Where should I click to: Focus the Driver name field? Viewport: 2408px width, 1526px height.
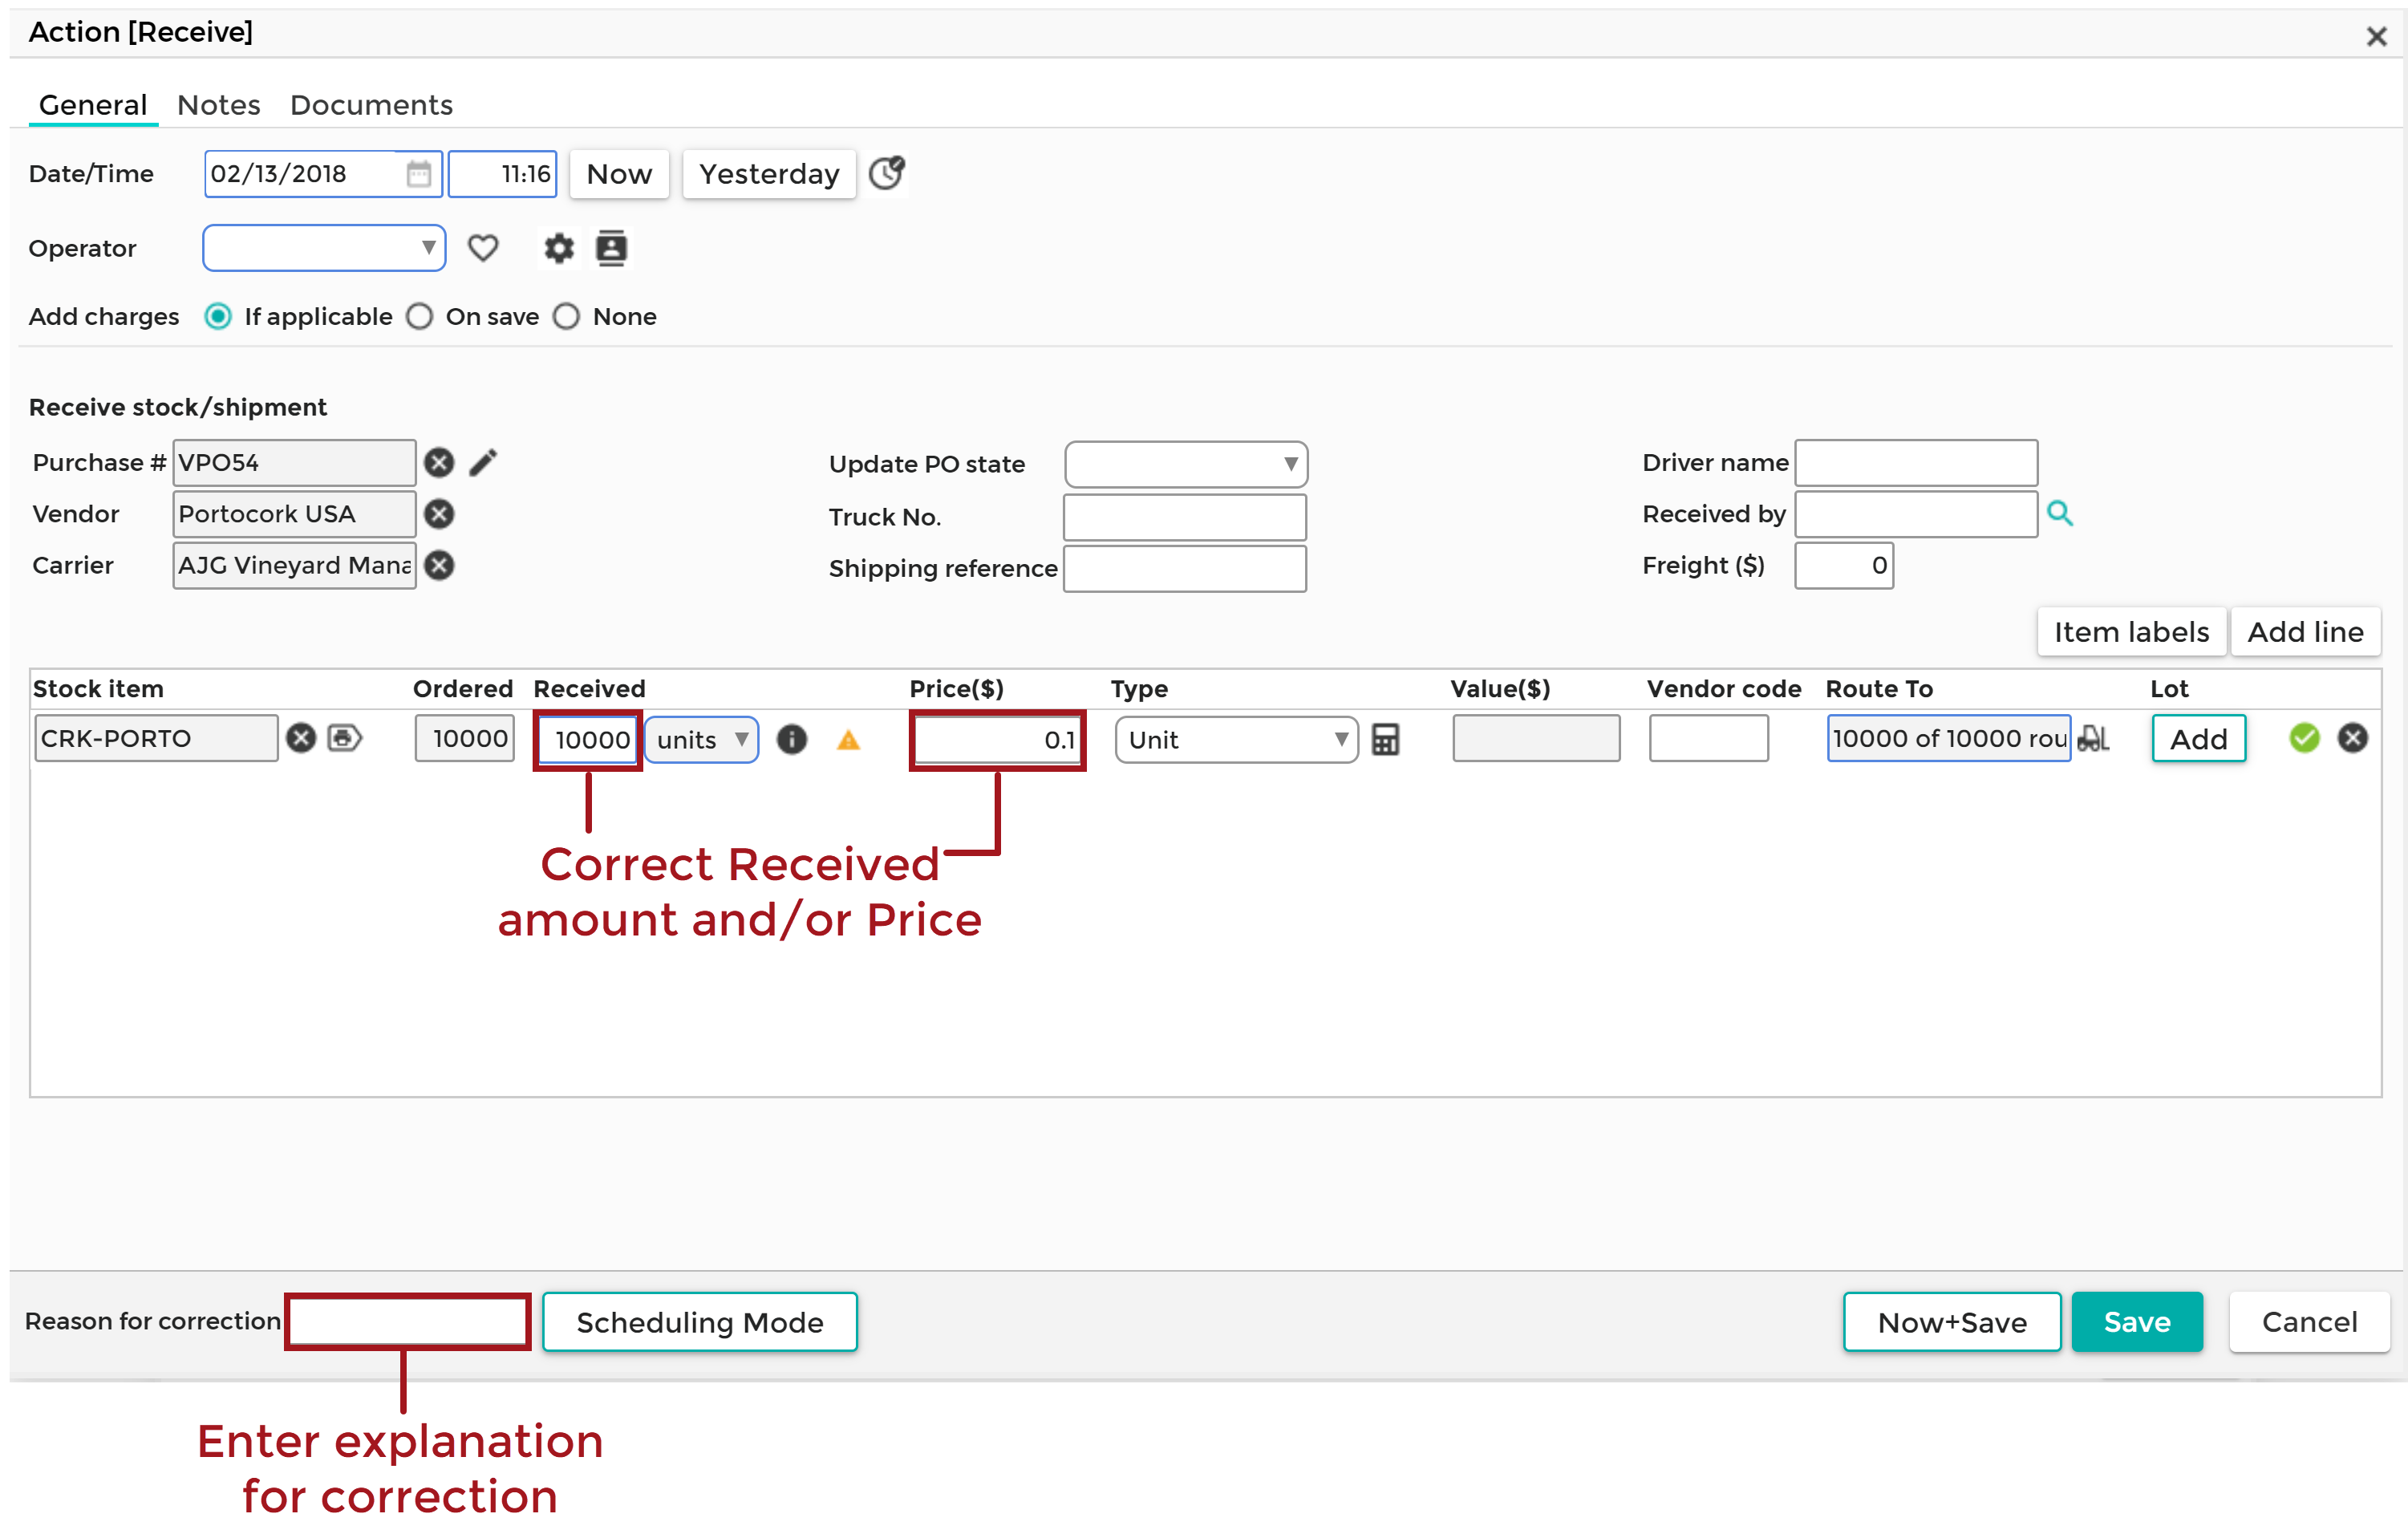point(1916,463)
